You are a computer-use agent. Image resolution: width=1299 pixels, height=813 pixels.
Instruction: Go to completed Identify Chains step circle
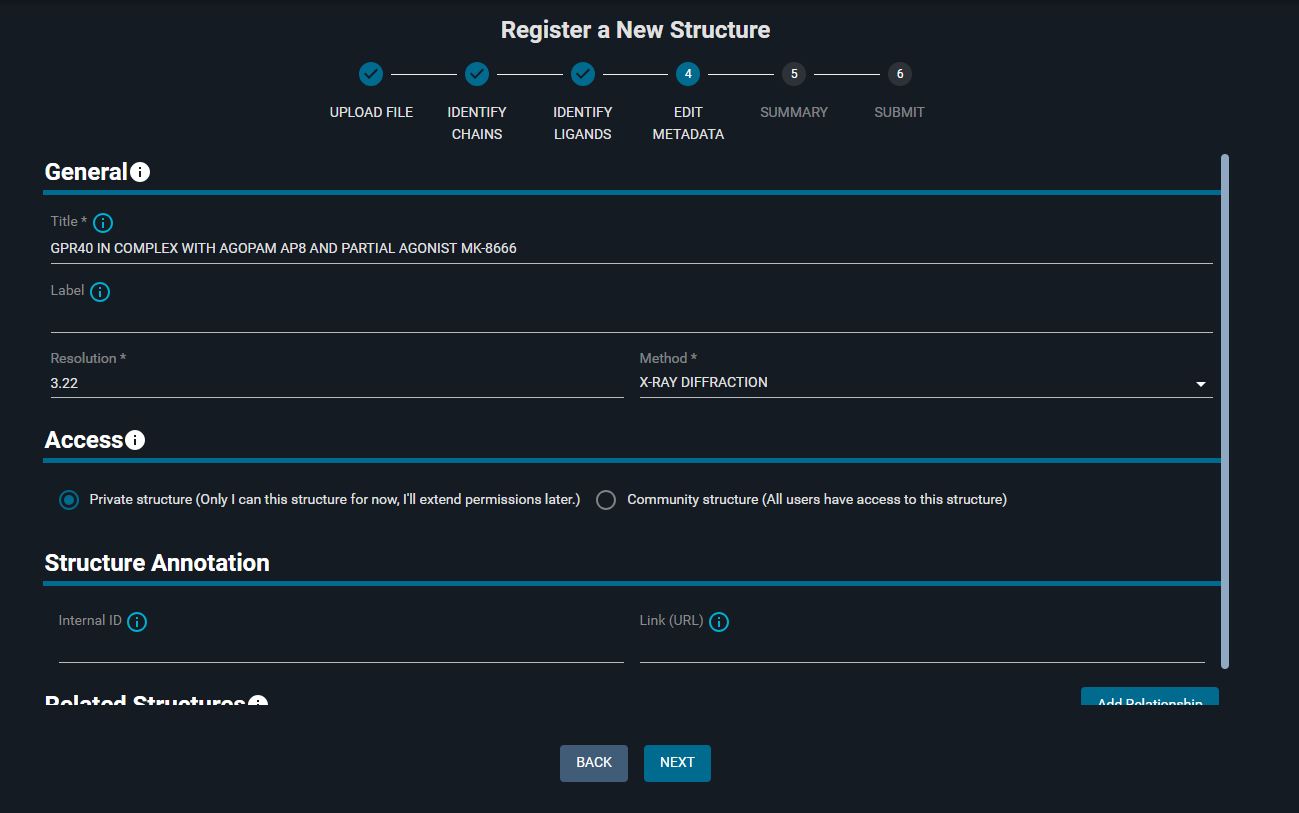[x=477, y=74]
